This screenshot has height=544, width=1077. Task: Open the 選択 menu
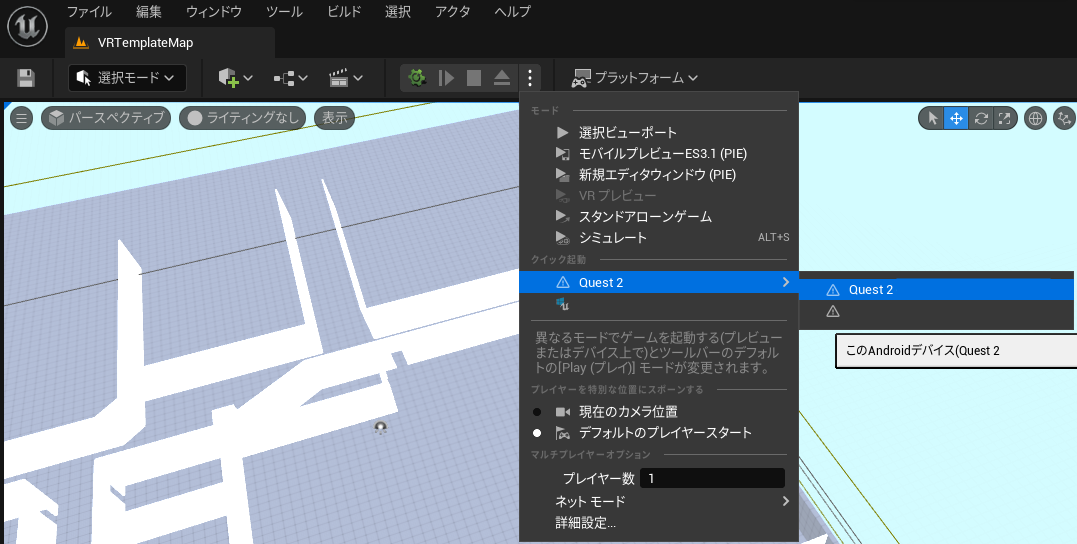(x=398, y=12)
